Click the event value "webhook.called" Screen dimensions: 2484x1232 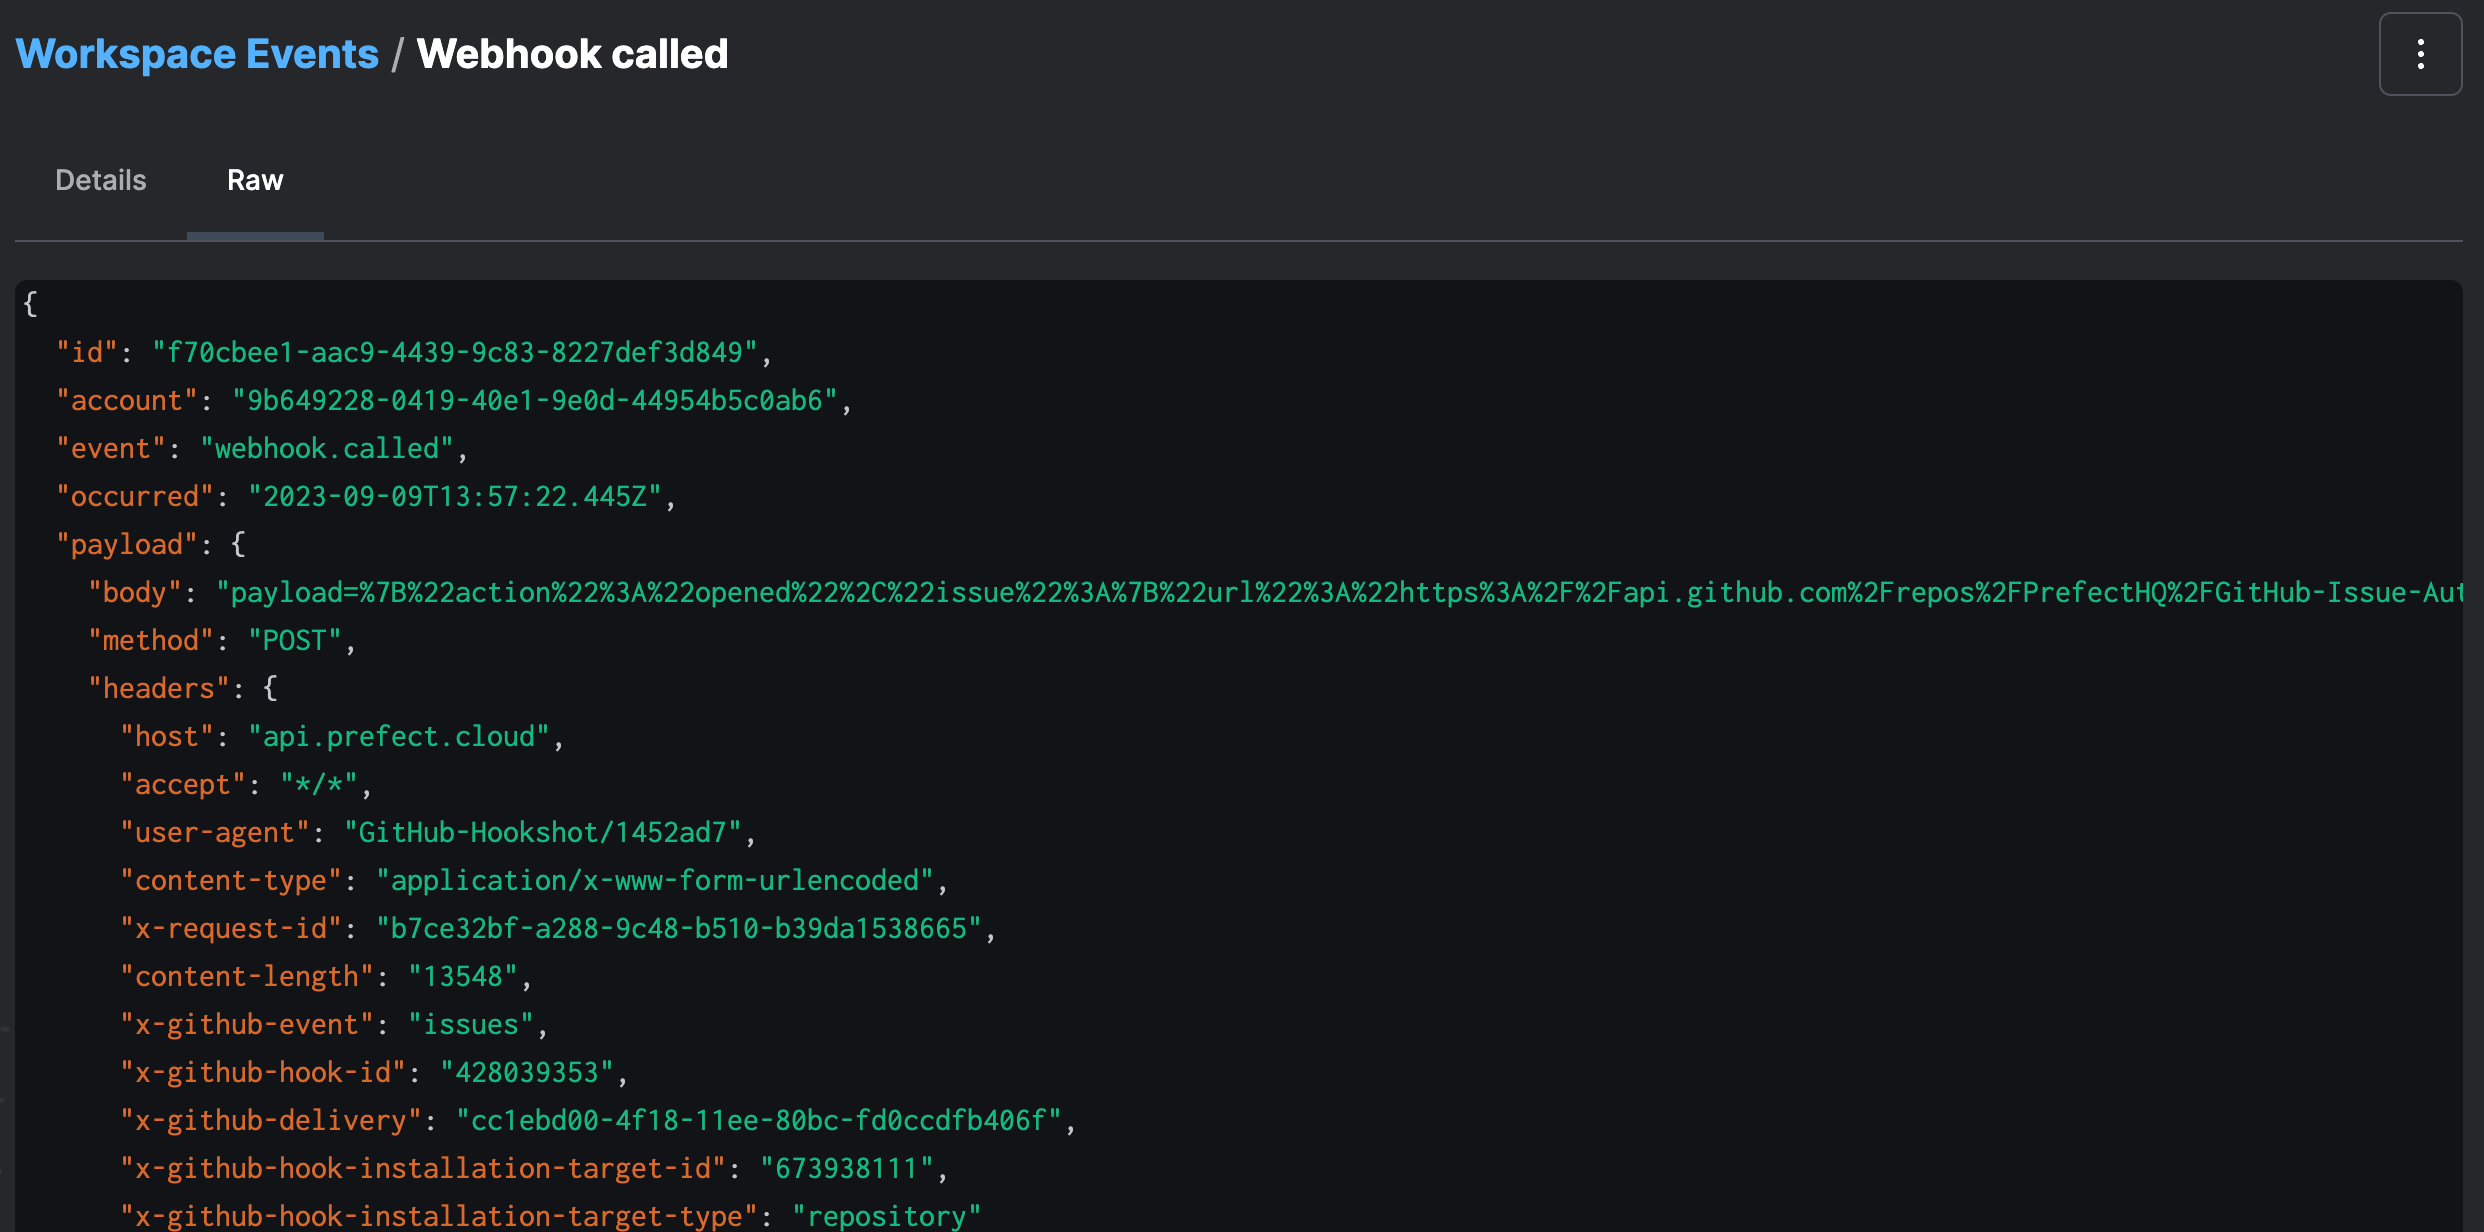pyautogui.click(x=327, y=448)
